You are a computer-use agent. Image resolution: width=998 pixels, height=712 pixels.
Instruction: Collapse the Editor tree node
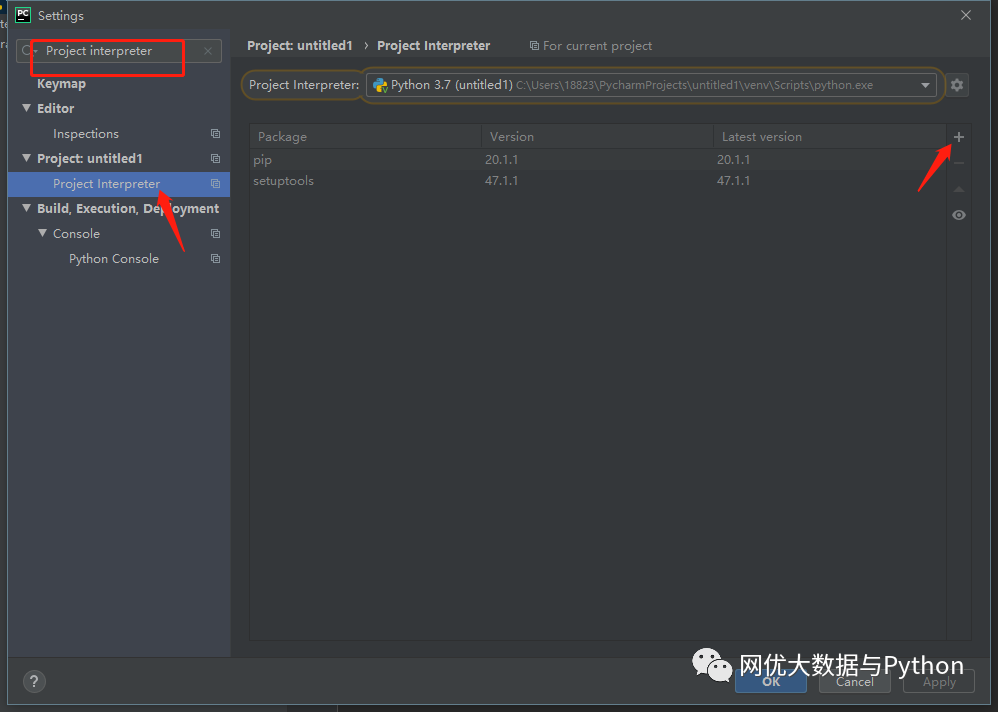pos(26,108)
